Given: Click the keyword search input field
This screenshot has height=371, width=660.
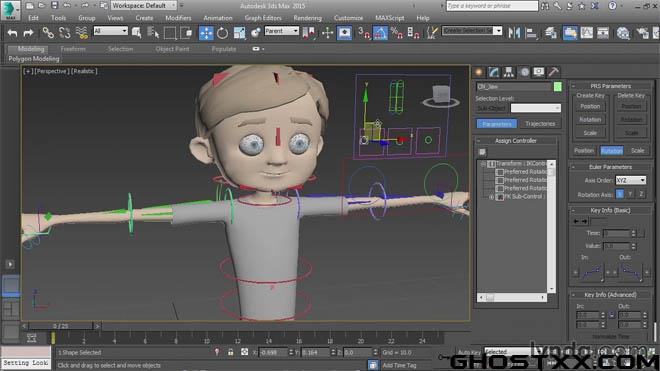Looking at the screenshot, I should coord(492,6).
